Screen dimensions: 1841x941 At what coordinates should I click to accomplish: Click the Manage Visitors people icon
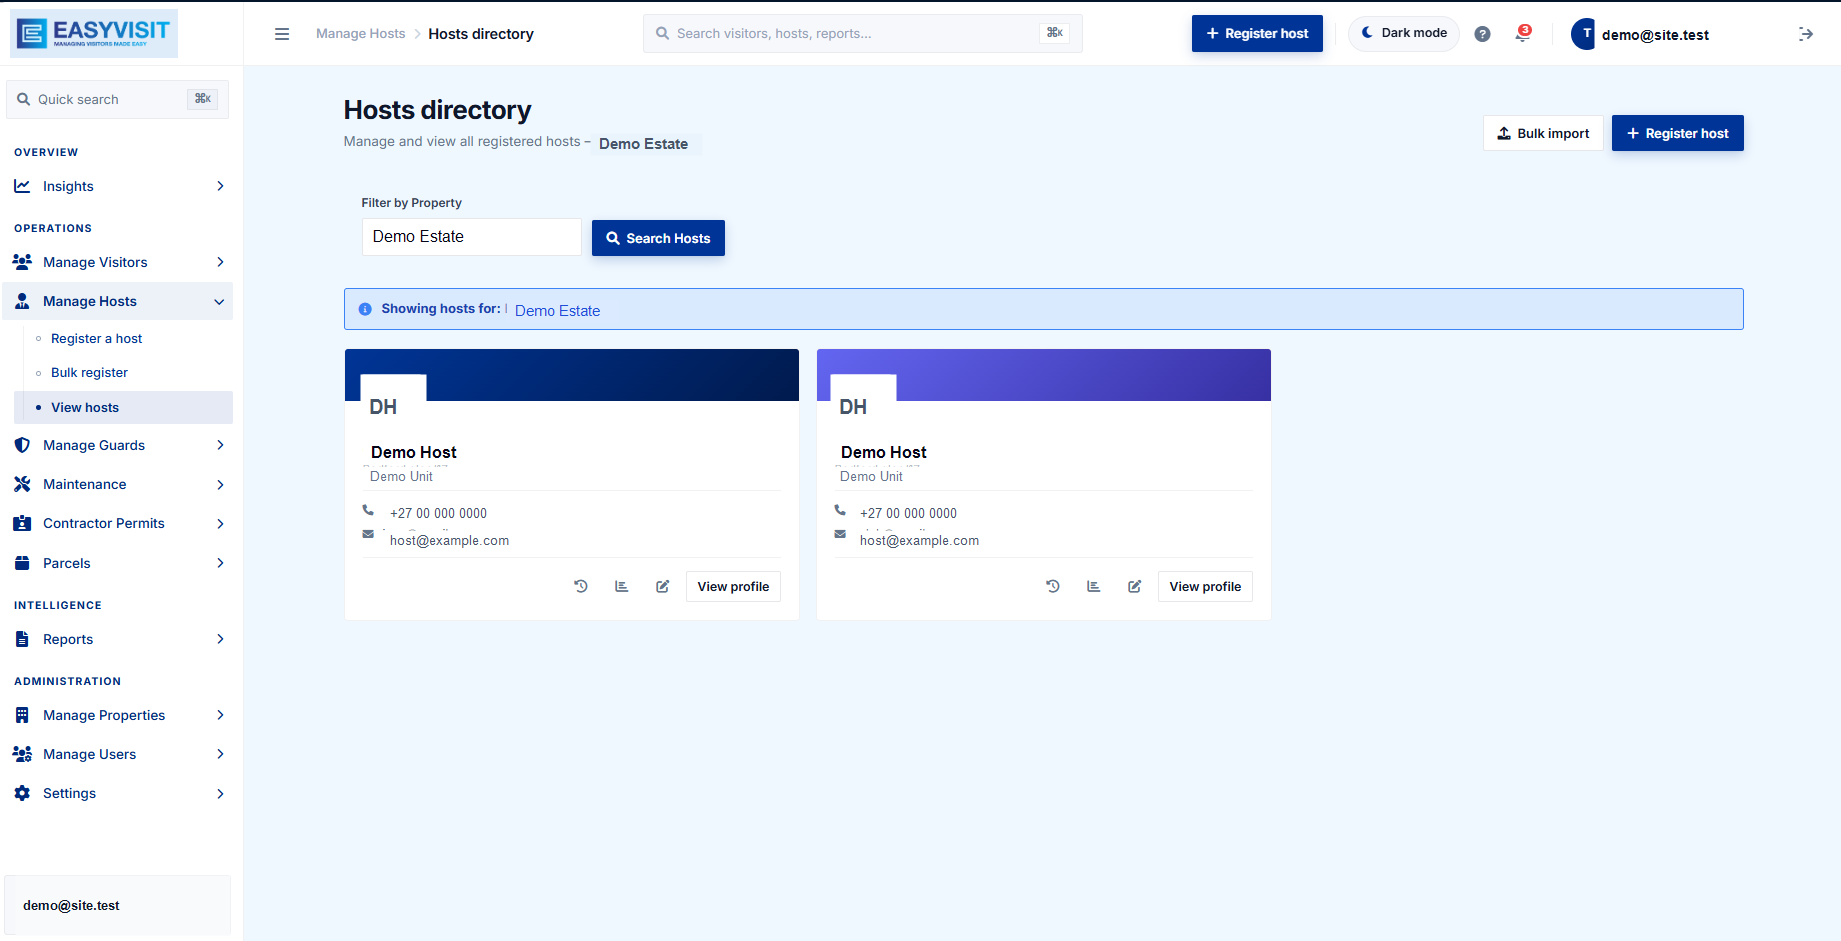(22, 262)
